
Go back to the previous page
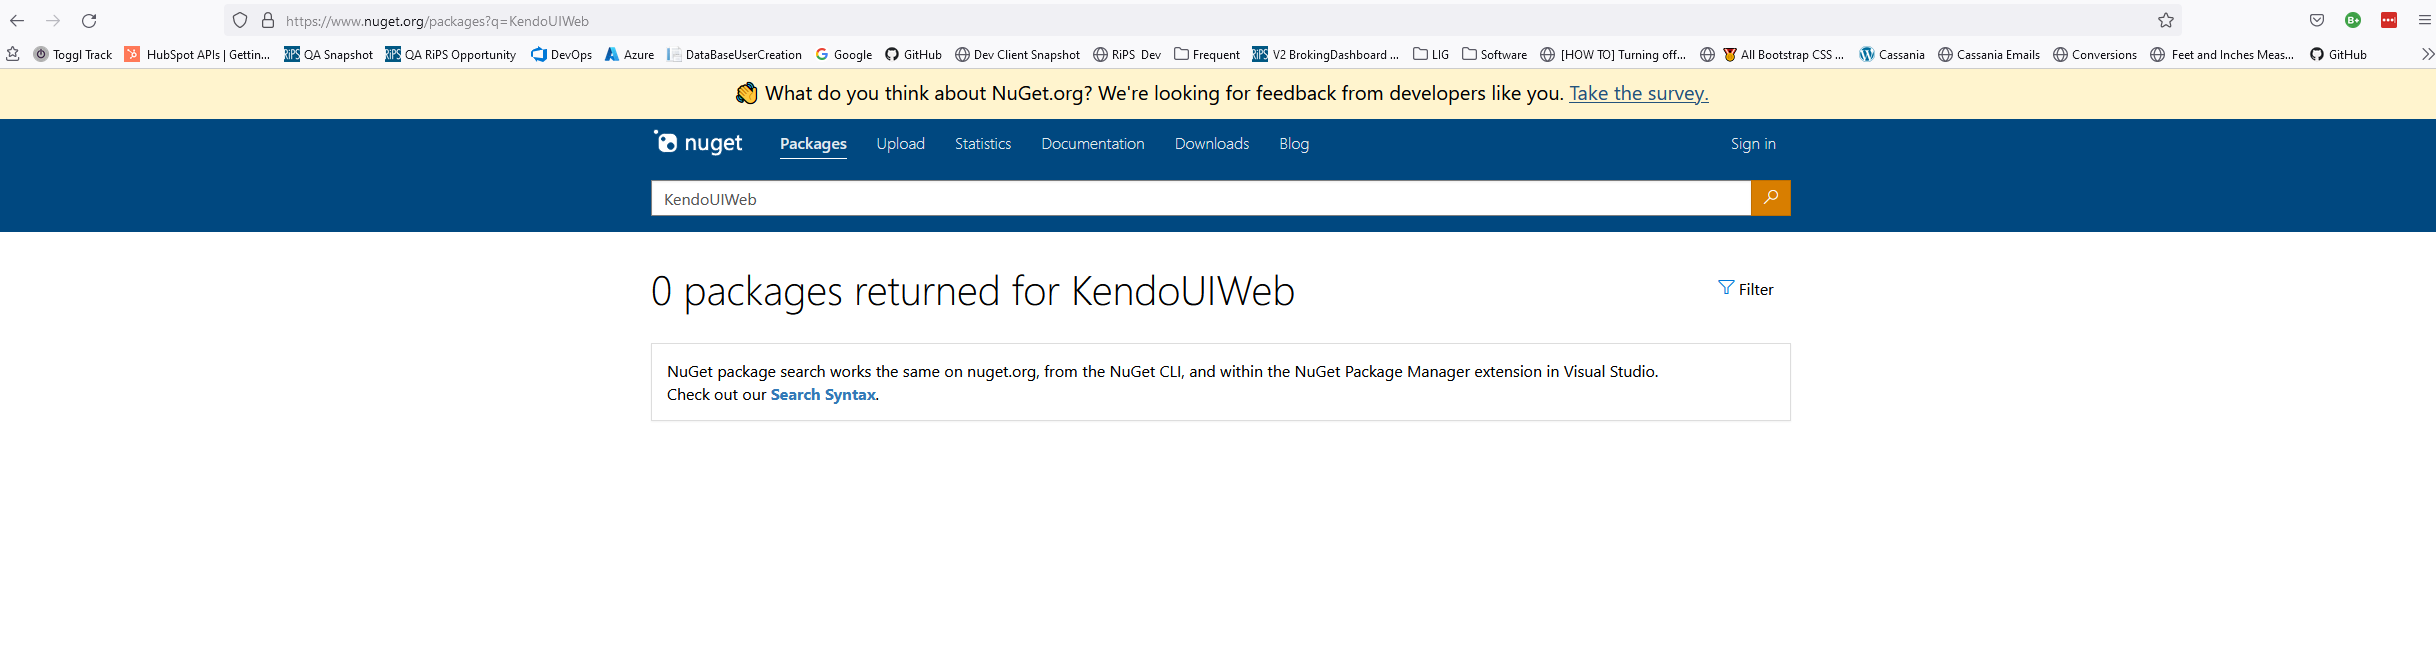click(17, 21)
